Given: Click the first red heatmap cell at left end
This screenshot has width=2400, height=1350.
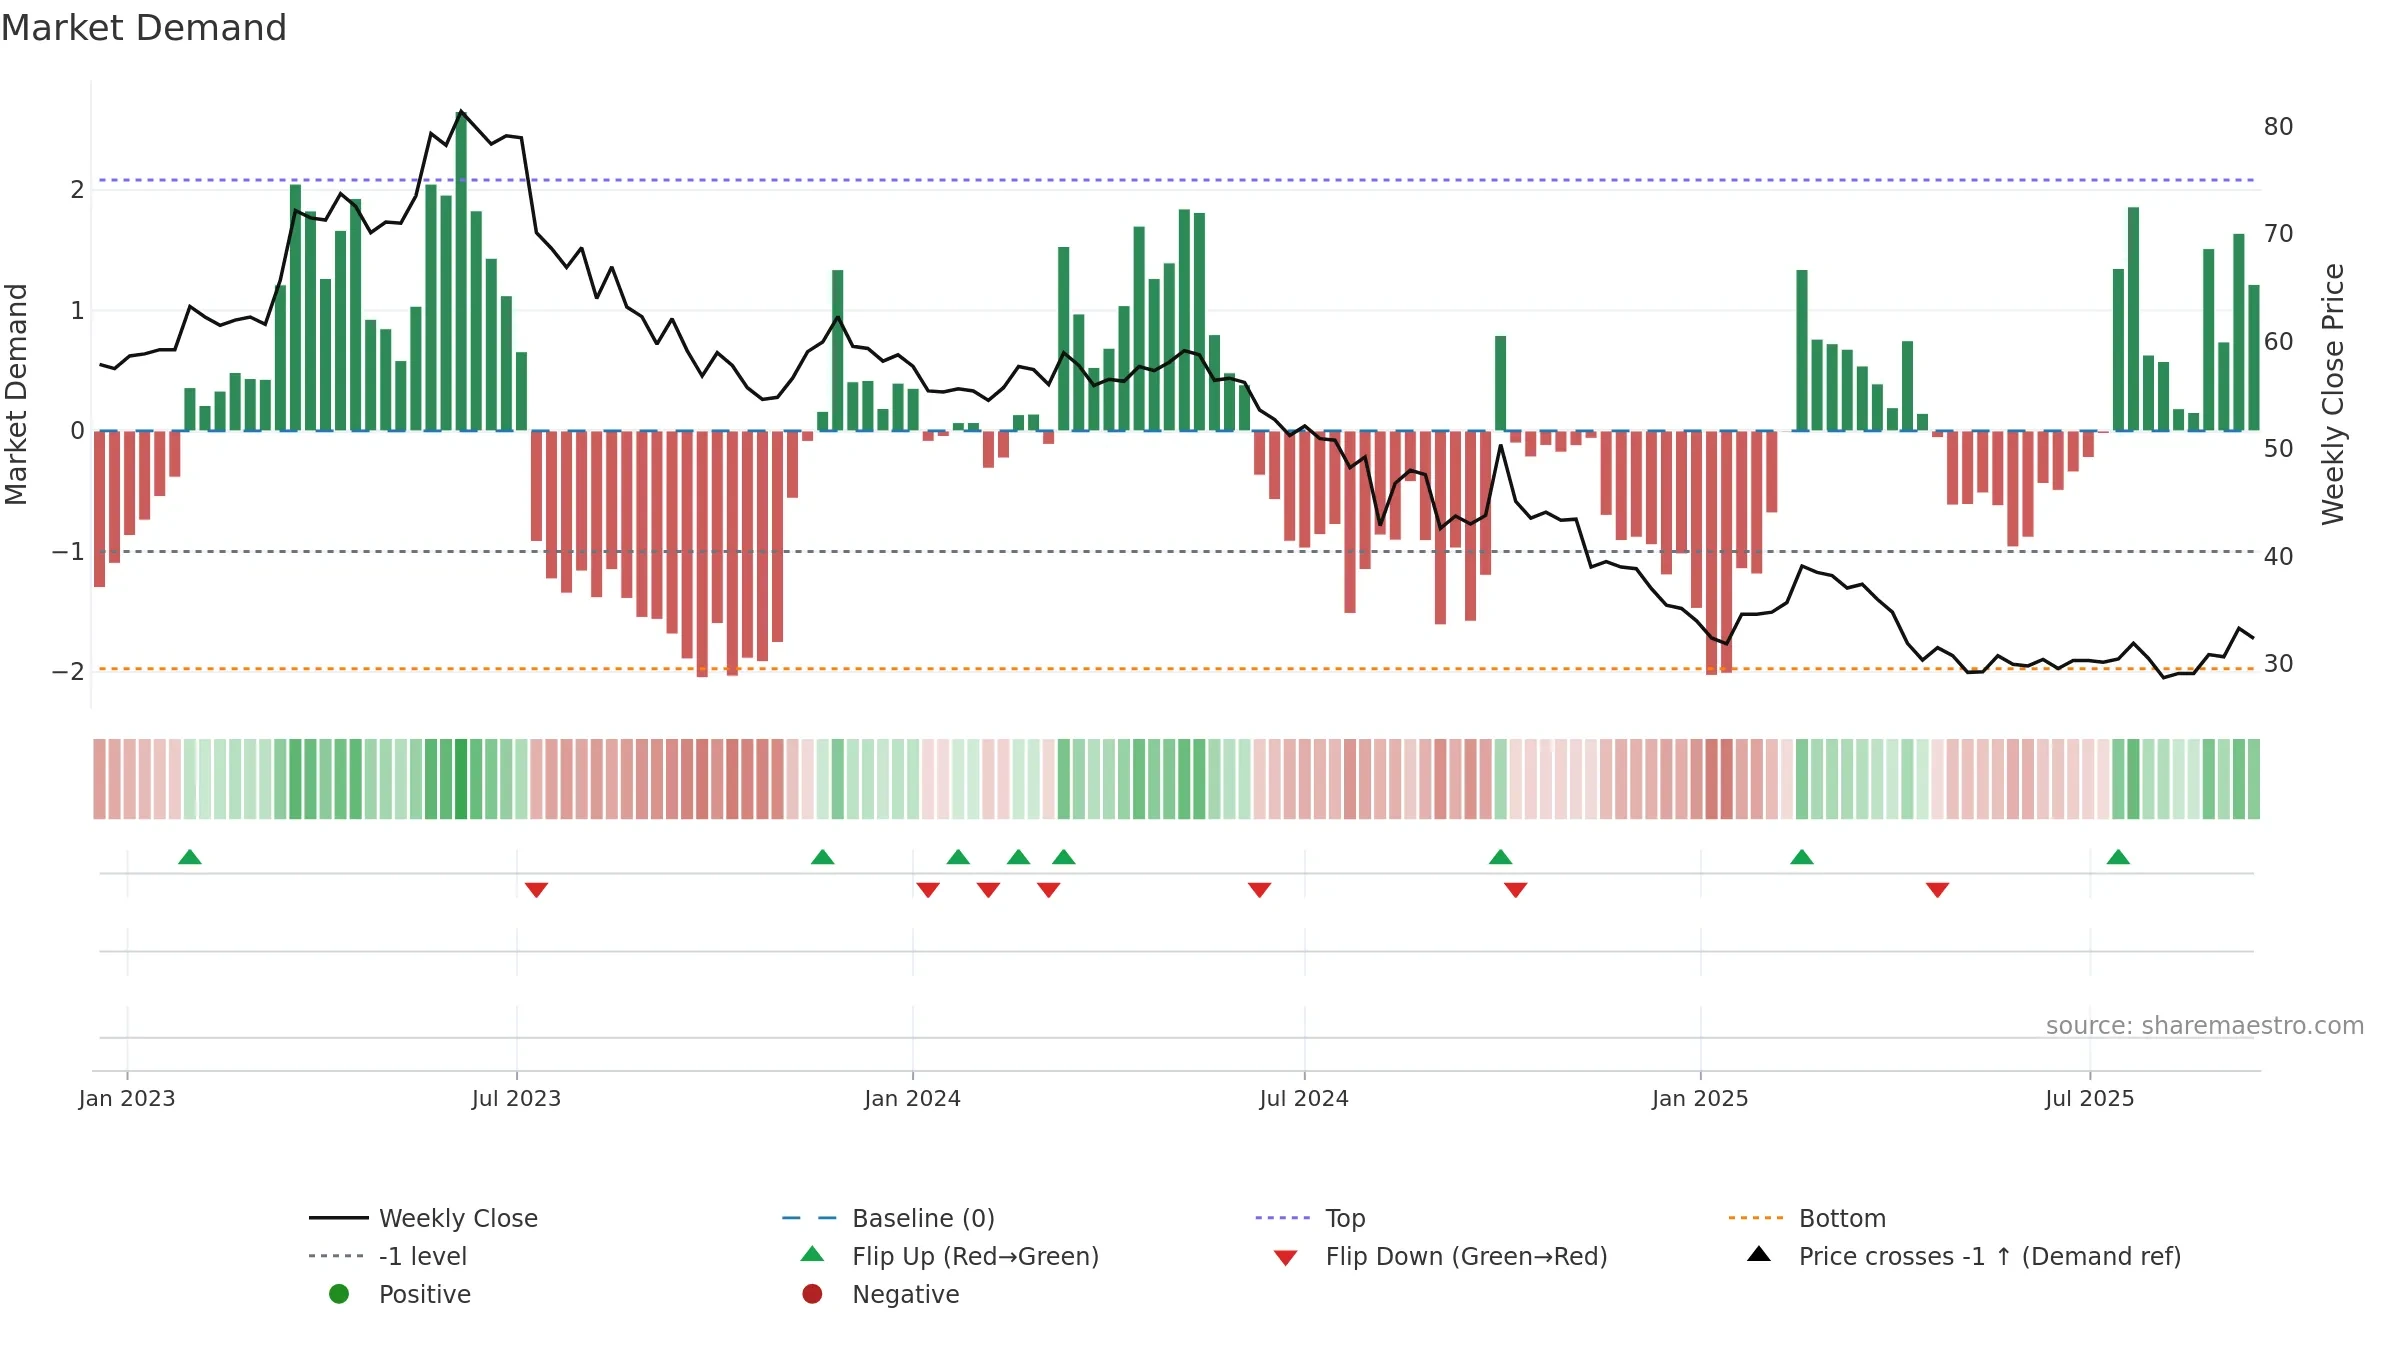Looking at the screenshot, I should click(100, 779).
